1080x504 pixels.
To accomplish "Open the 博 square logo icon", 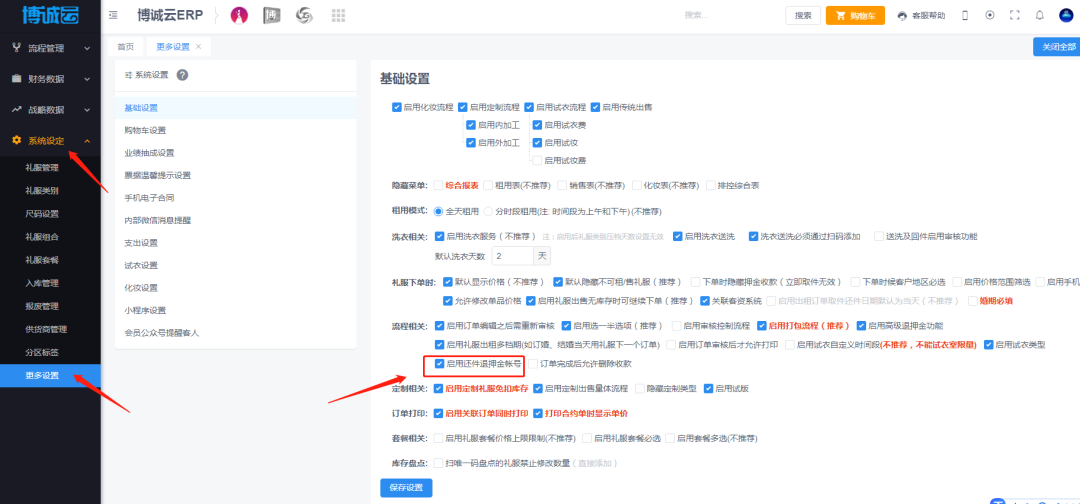I will click(x=271, y=15).
